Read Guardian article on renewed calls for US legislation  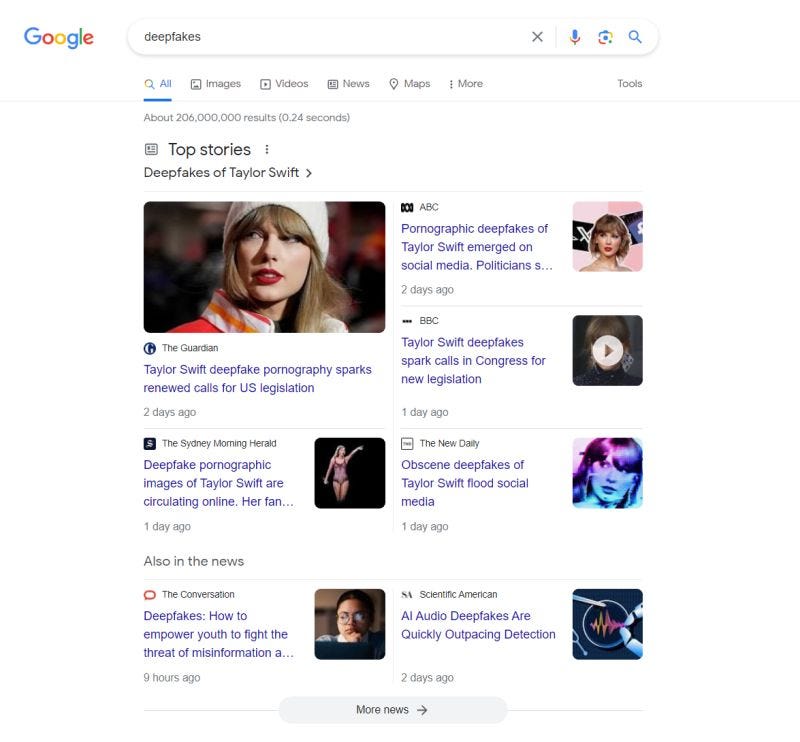click(258, 379)
